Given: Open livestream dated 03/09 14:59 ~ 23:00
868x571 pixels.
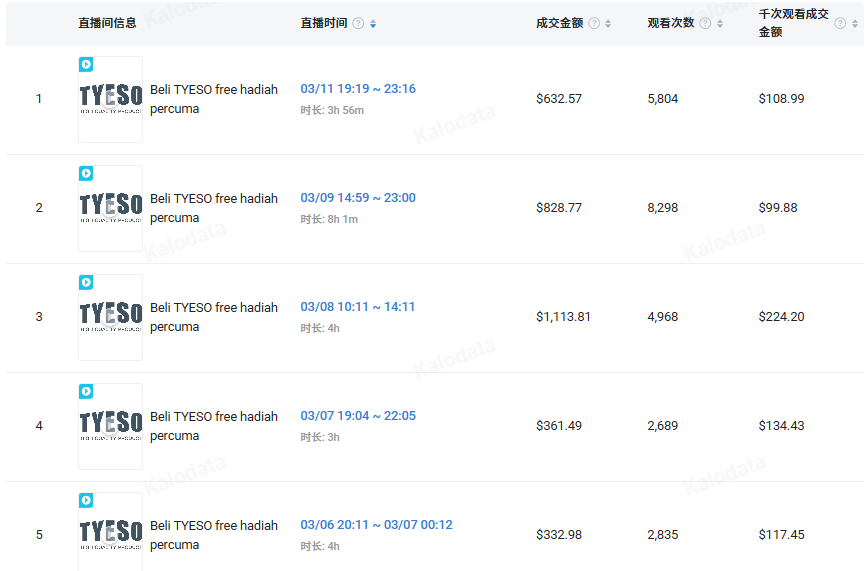Looking at the screenshot, I should coord(358,198).
